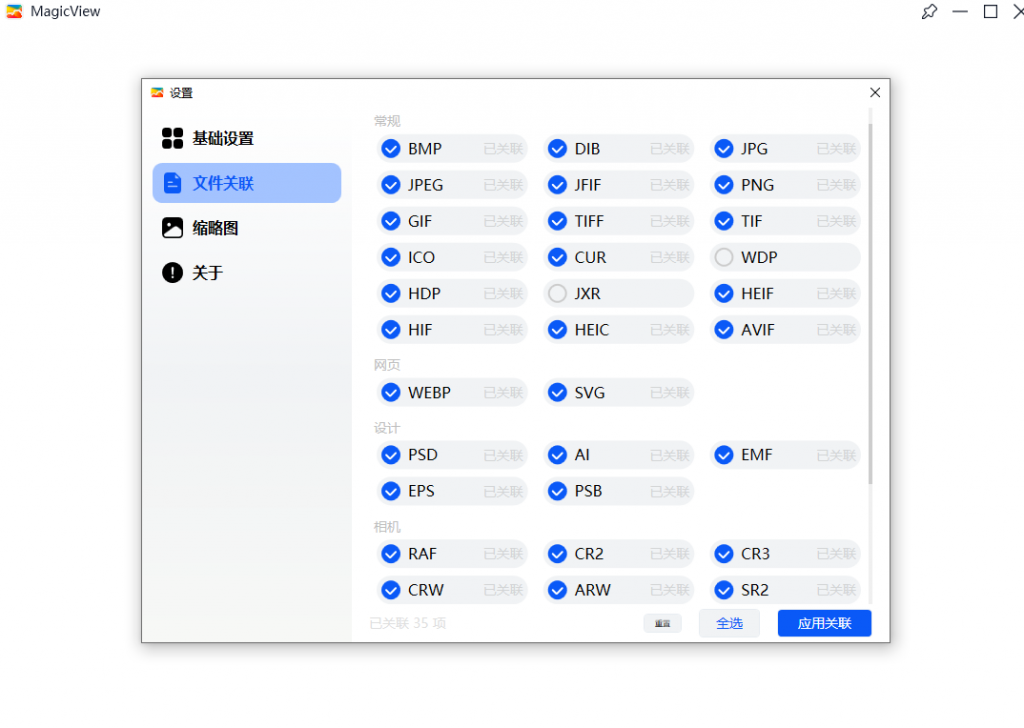Click the 关于 exclamation icon
Screen dimensions: 1024x728
point(172,272)
